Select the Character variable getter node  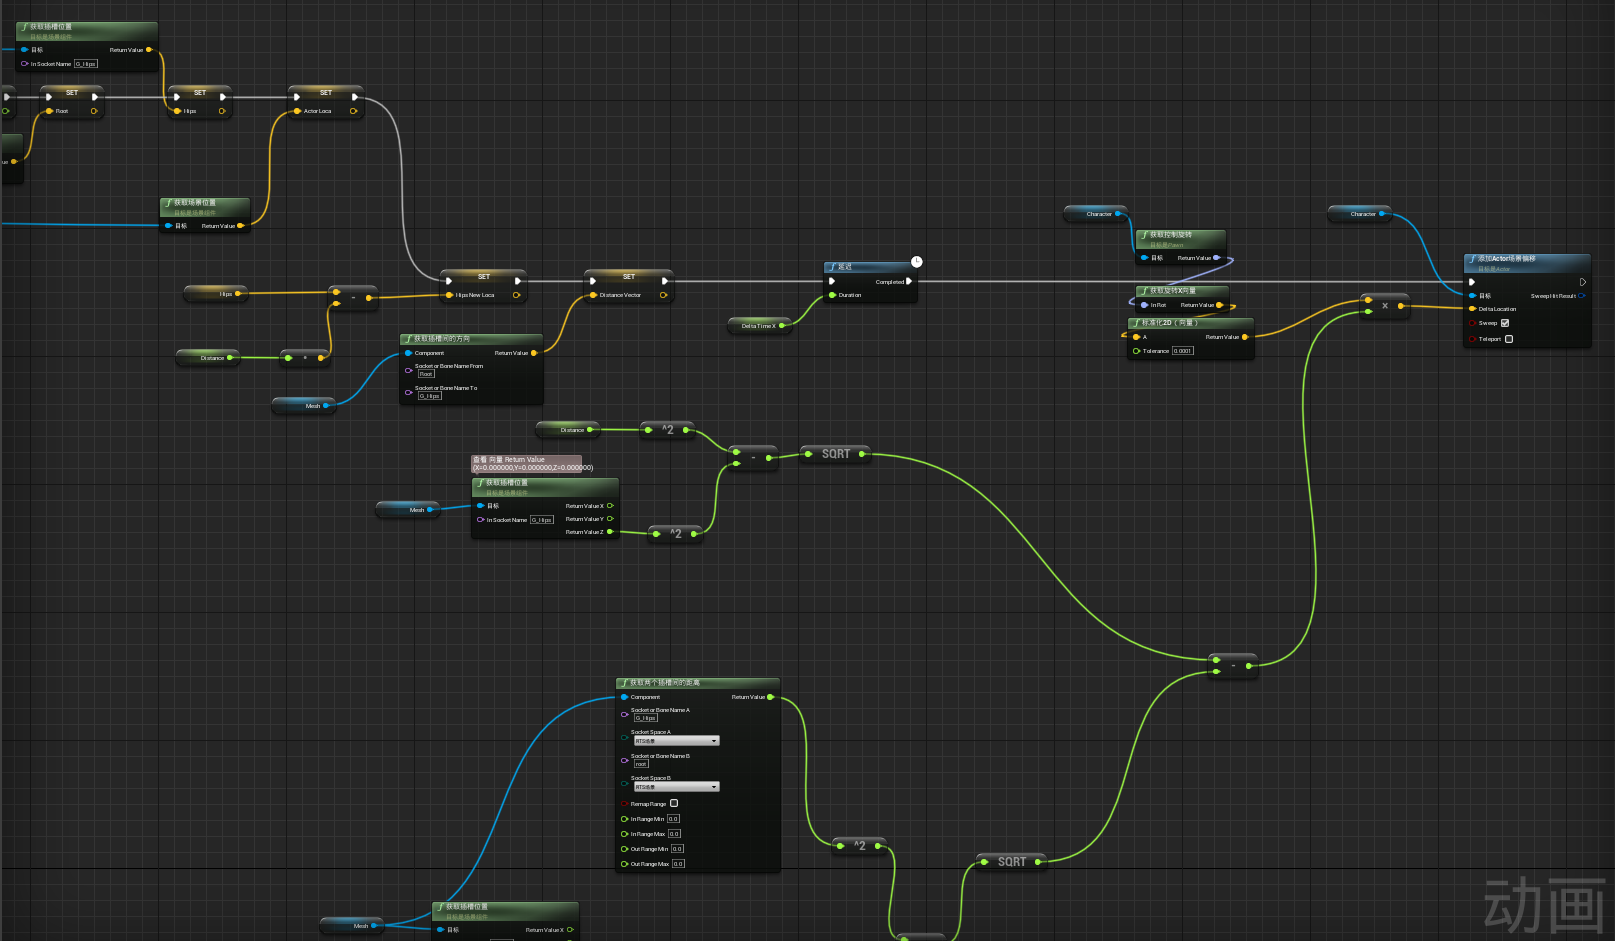(1096, 213)
